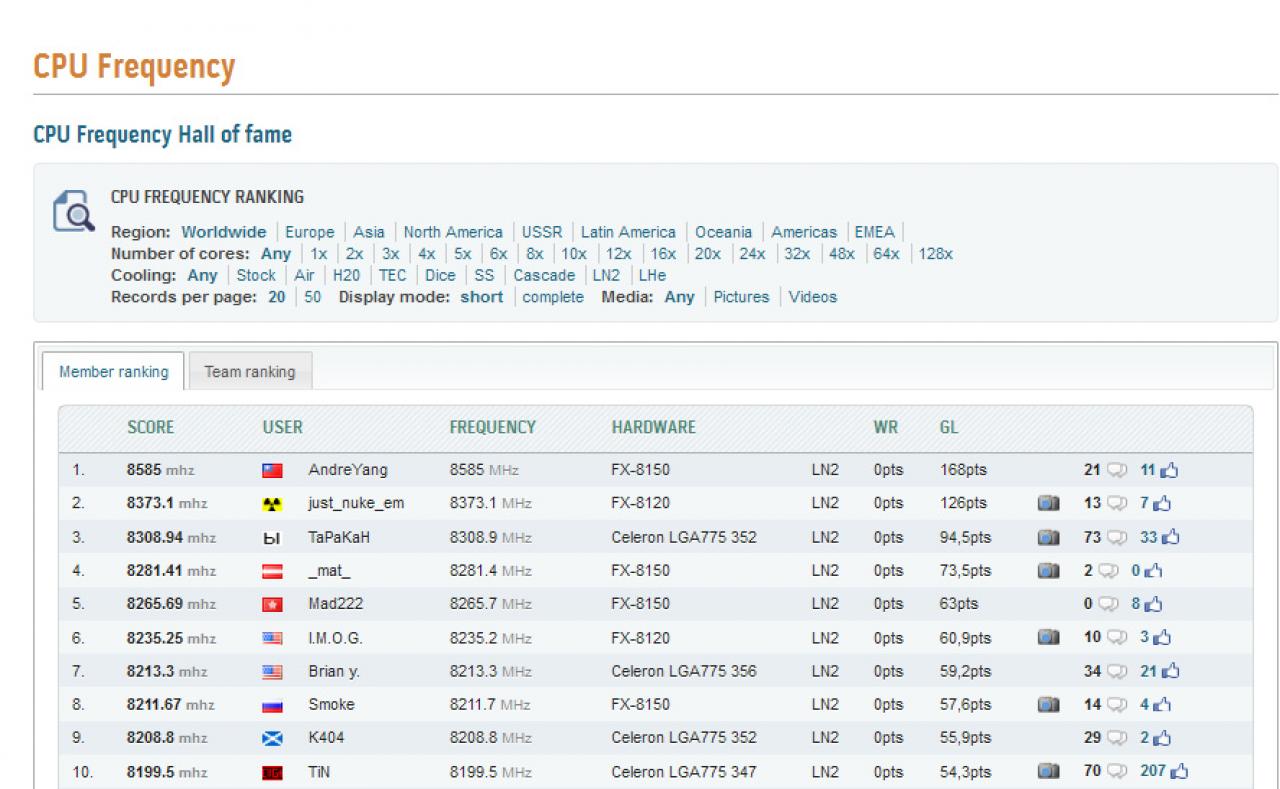Click the FX-8150 hardware link for _mat_
The height and width of the screenshot is (789, 1280).
pyautogui.click(x=641, y=571)
